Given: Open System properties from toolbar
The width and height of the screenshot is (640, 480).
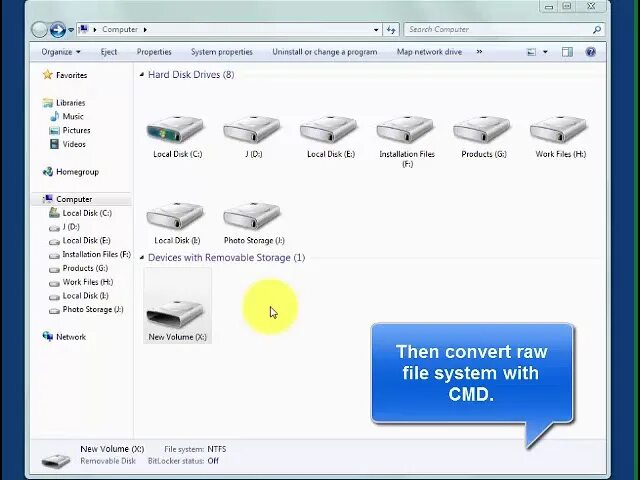Looking at the screenshot, I should tap(222, 52).
